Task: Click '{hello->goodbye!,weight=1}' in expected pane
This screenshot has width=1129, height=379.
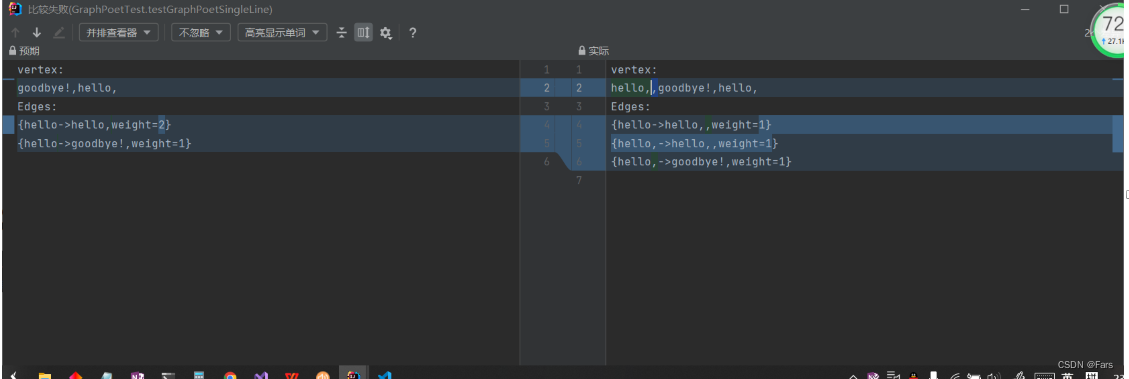Action: (x=104, y=143)
